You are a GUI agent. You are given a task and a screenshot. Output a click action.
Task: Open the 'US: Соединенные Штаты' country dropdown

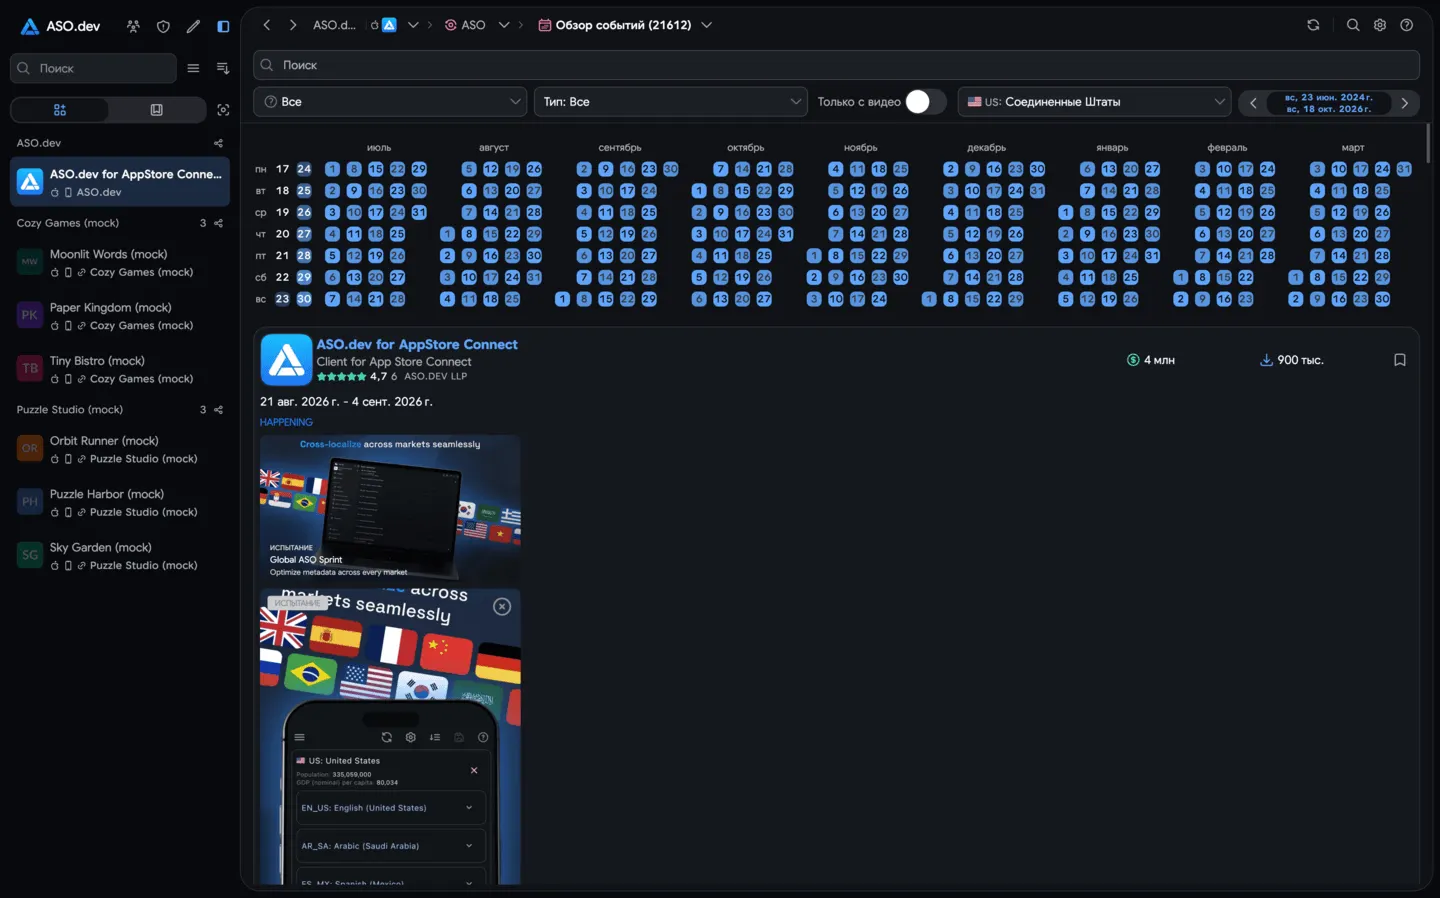pos(1095,102)
